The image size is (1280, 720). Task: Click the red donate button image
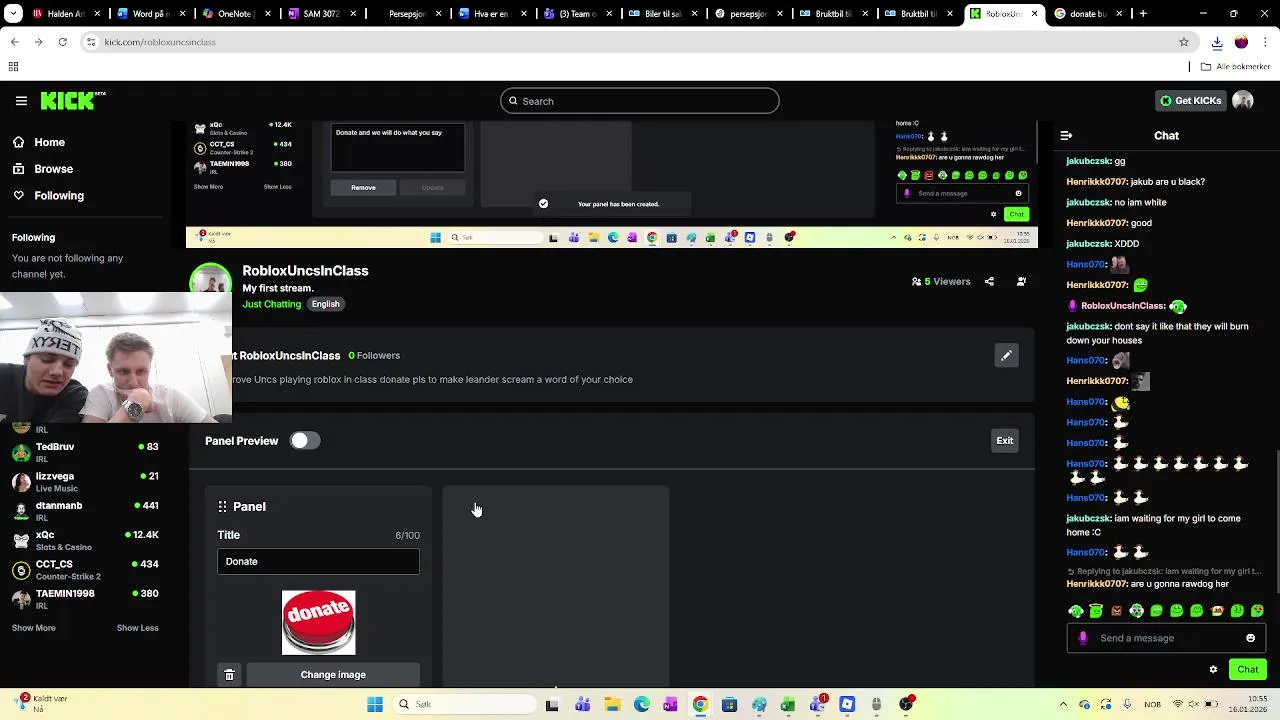point(318,623)
